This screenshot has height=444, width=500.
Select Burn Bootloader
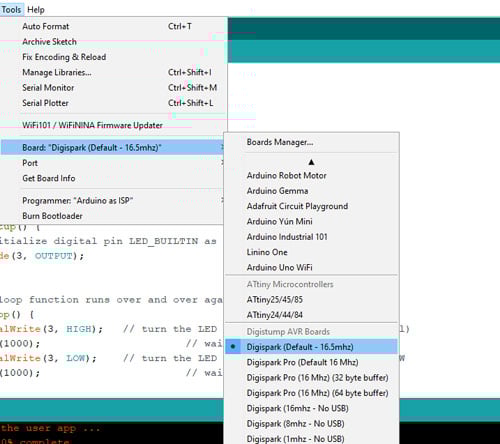point(113,216)
